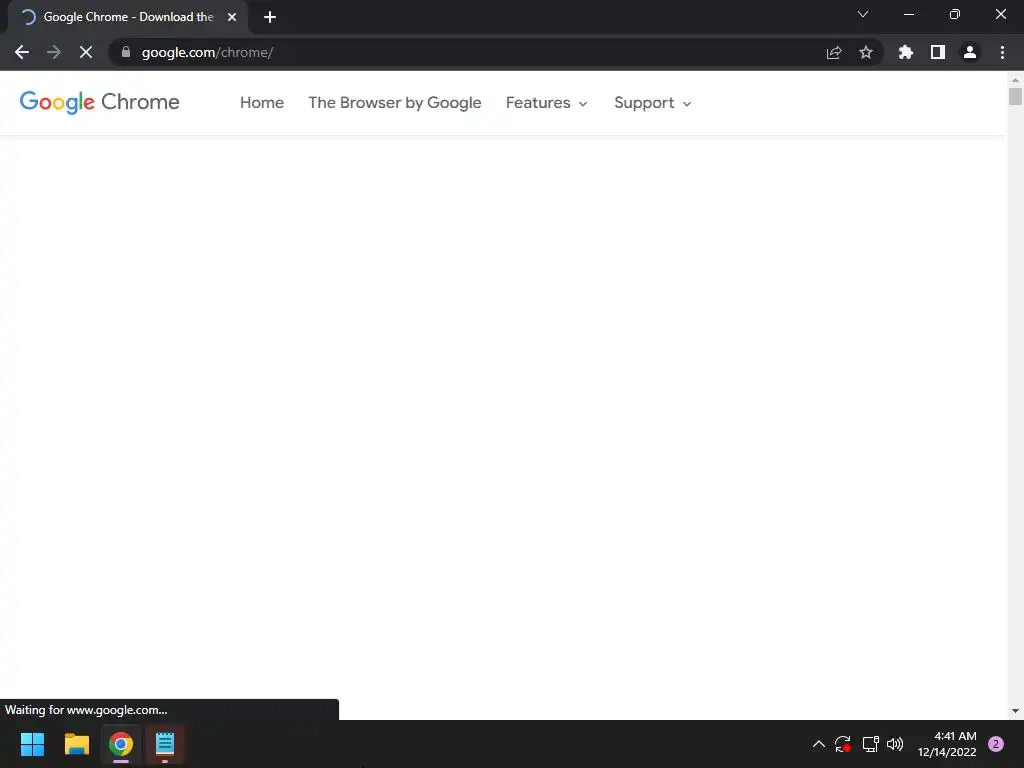Image resolution: width=1024 pixels, height=768 pixels.
Task: Open the tab search chevron
Action: 863,14
